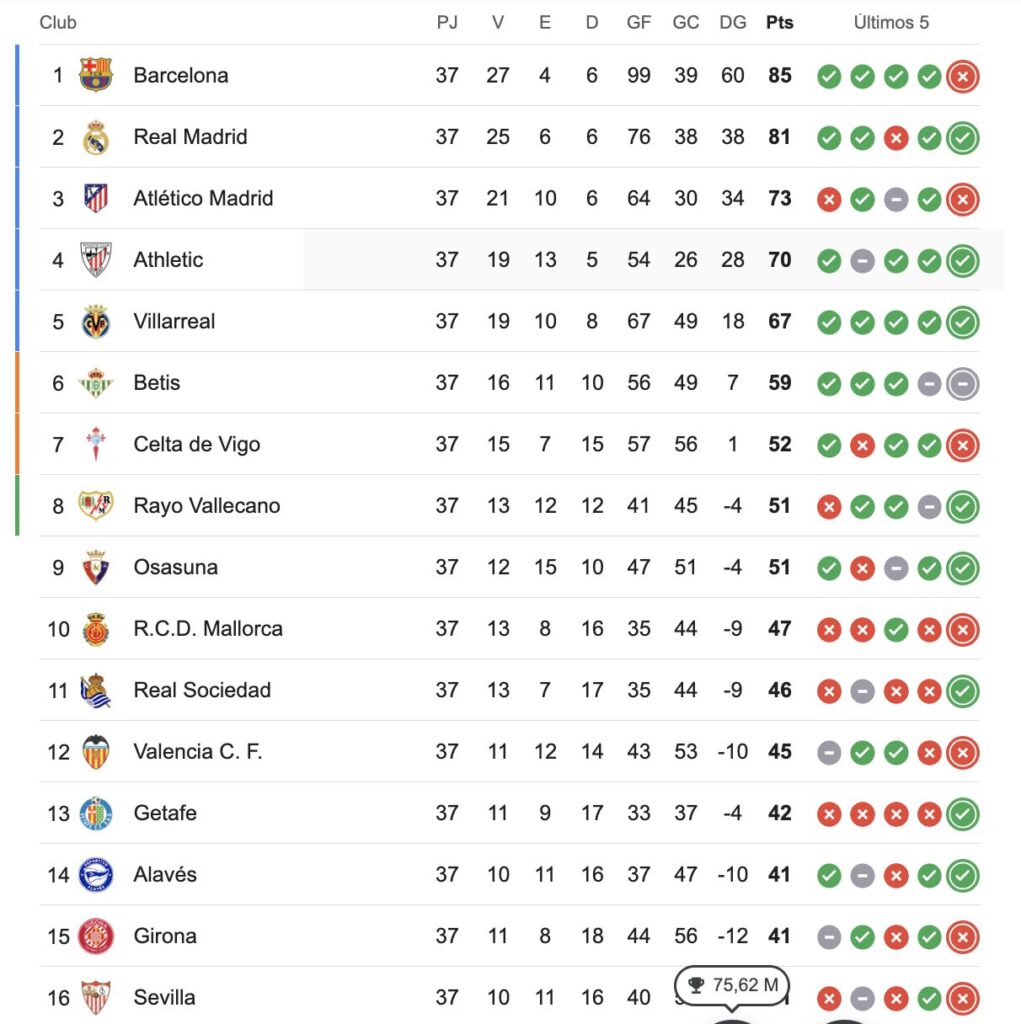The image size is (1021, 1024).
Task: Click the Real Madrid crest icon
Action: pos(96,137)
